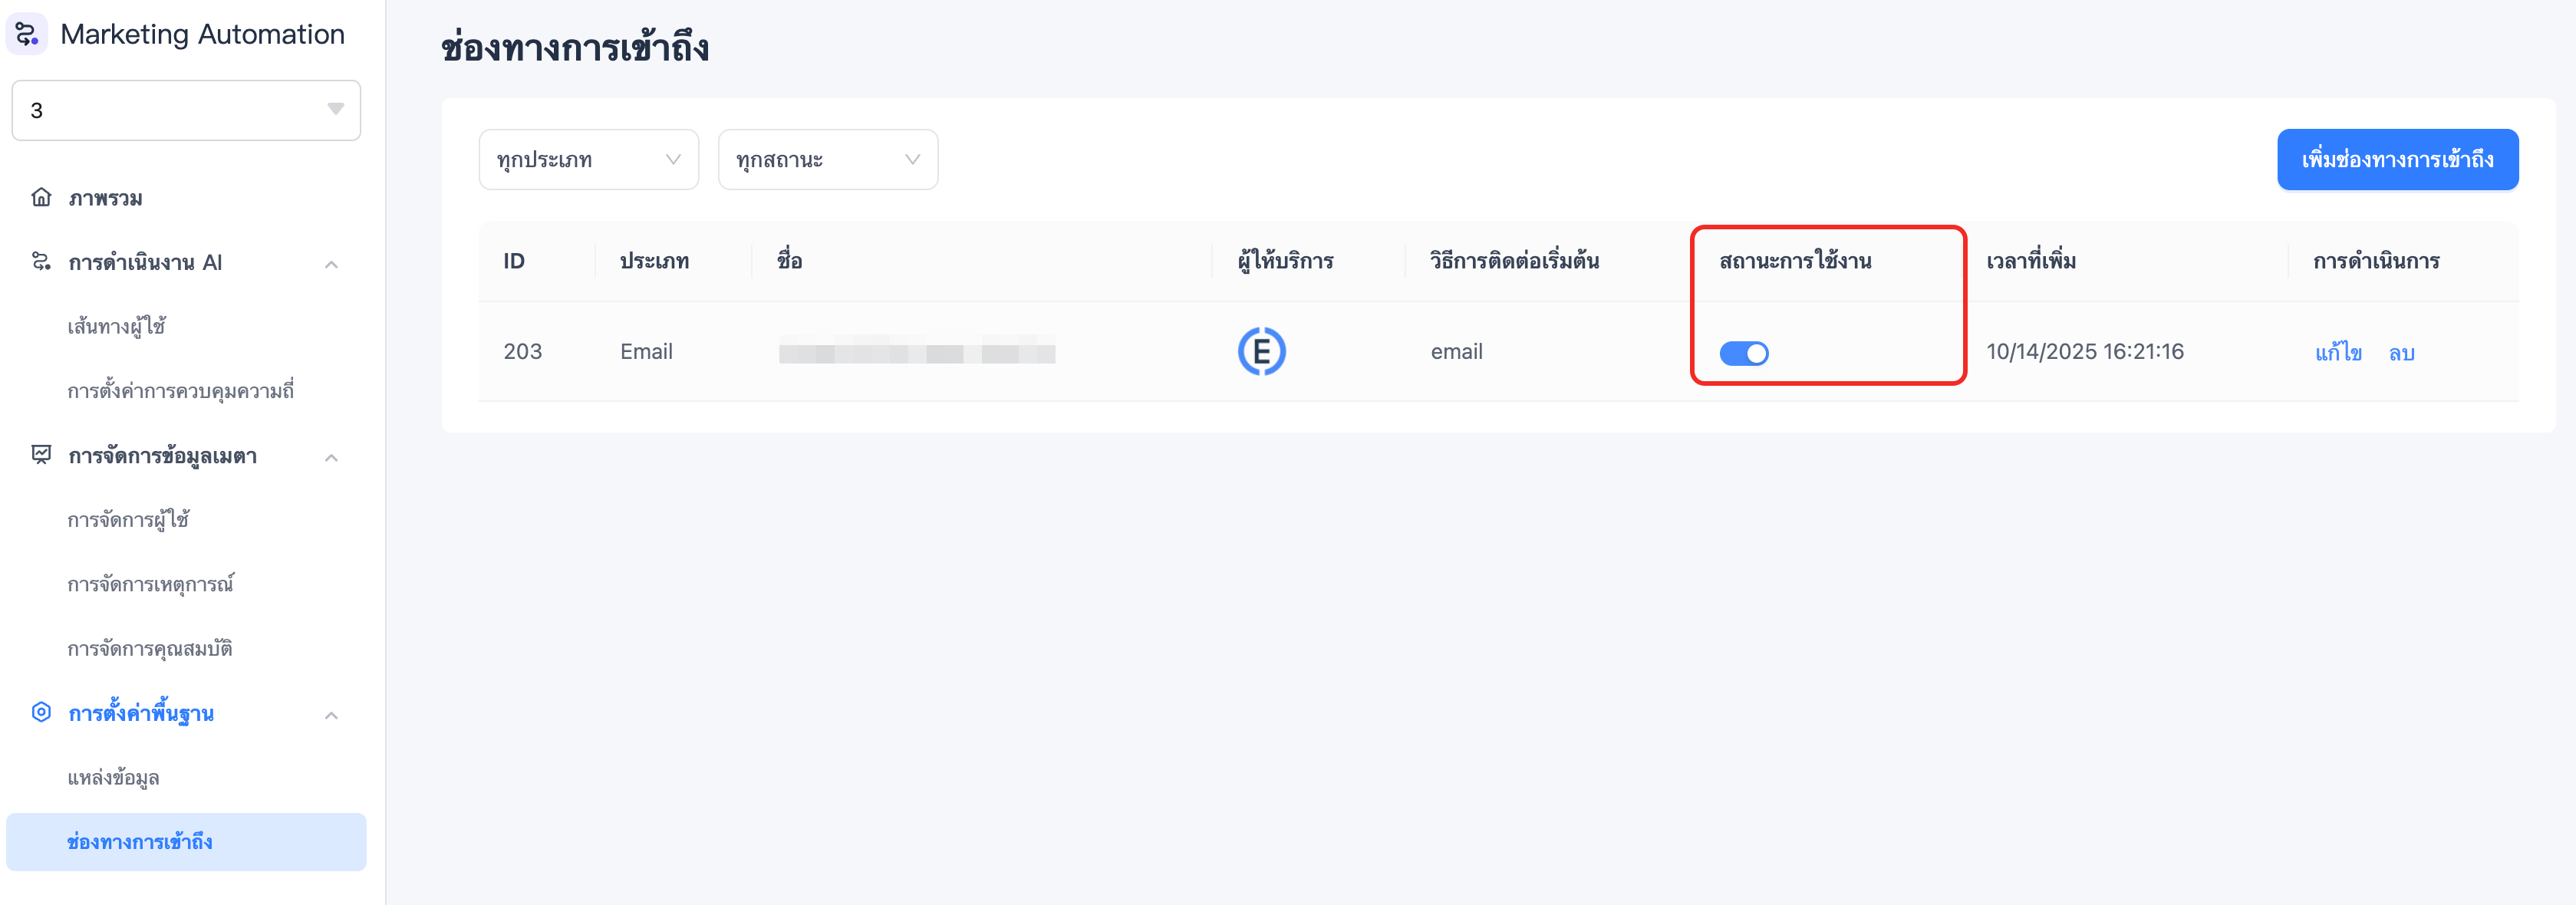Click the แก้ไข link for row 203
Screen dimensions: 2576x905
pos(2337,352)
